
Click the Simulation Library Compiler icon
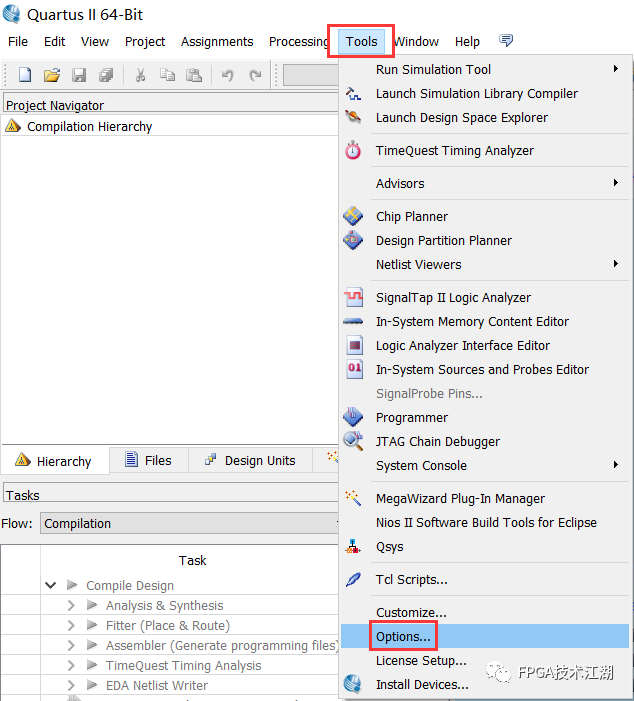pos(353,93)
